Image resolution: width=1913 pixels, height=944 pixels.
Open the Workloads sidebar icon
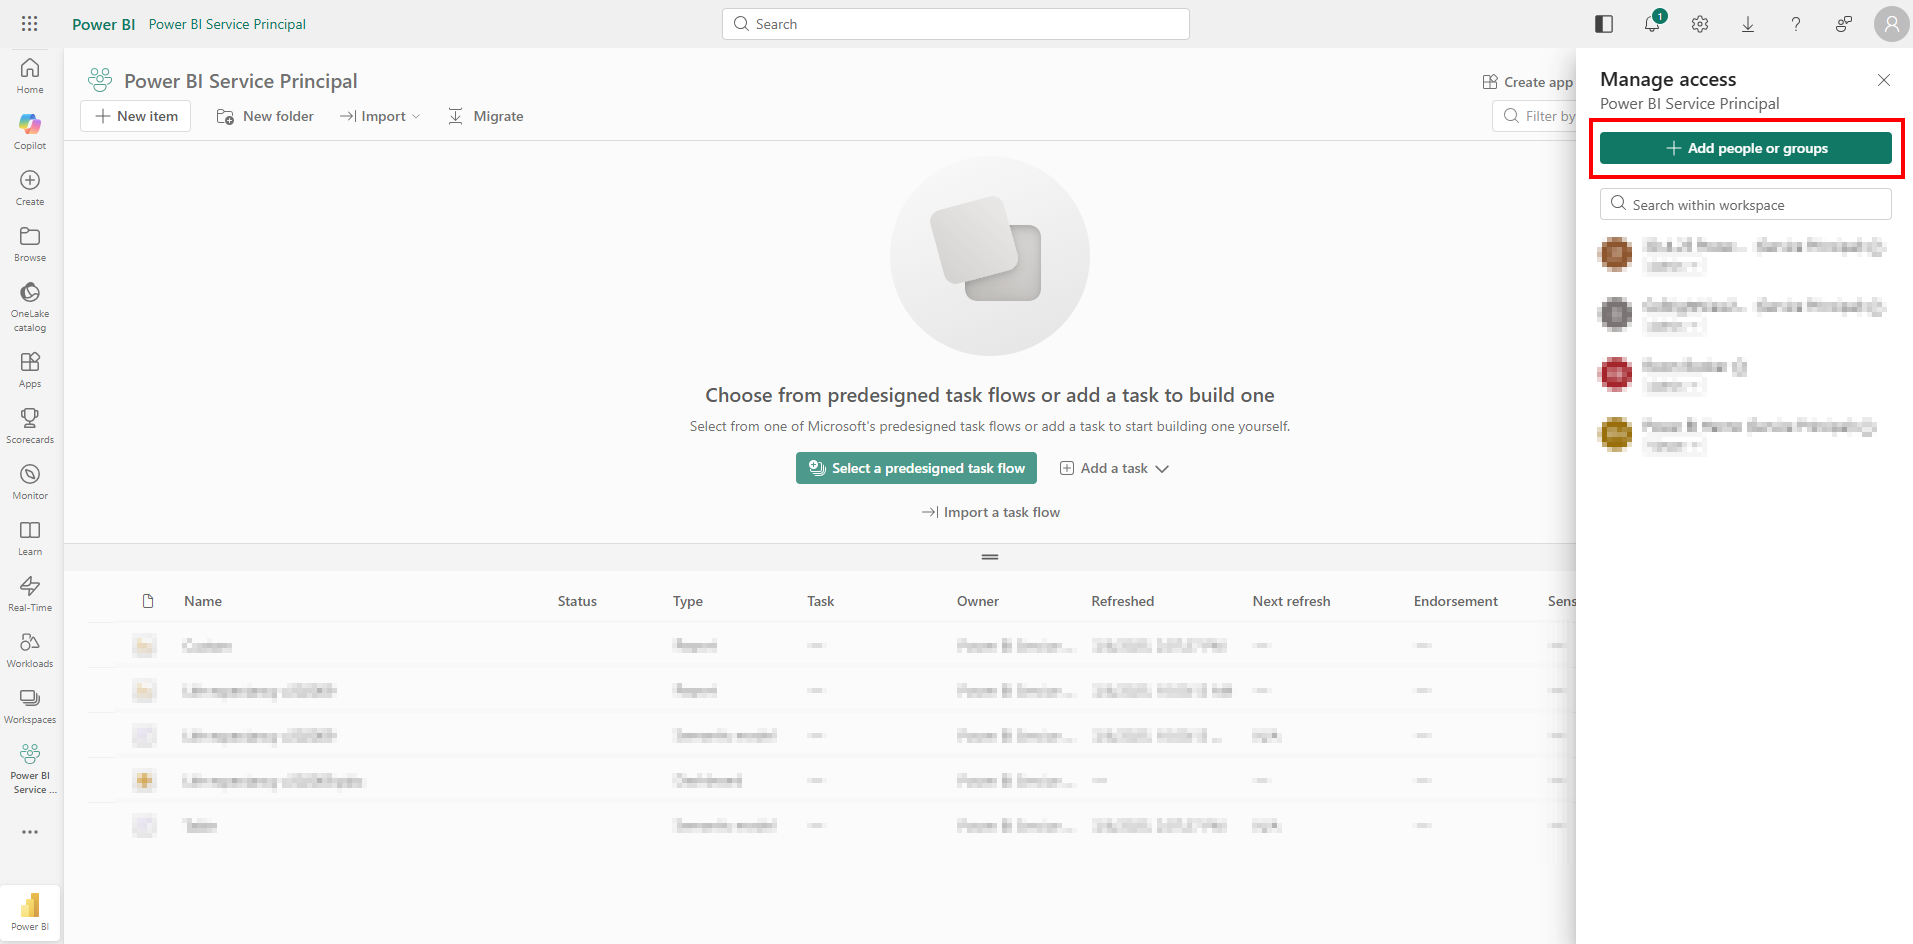(30, 649)
